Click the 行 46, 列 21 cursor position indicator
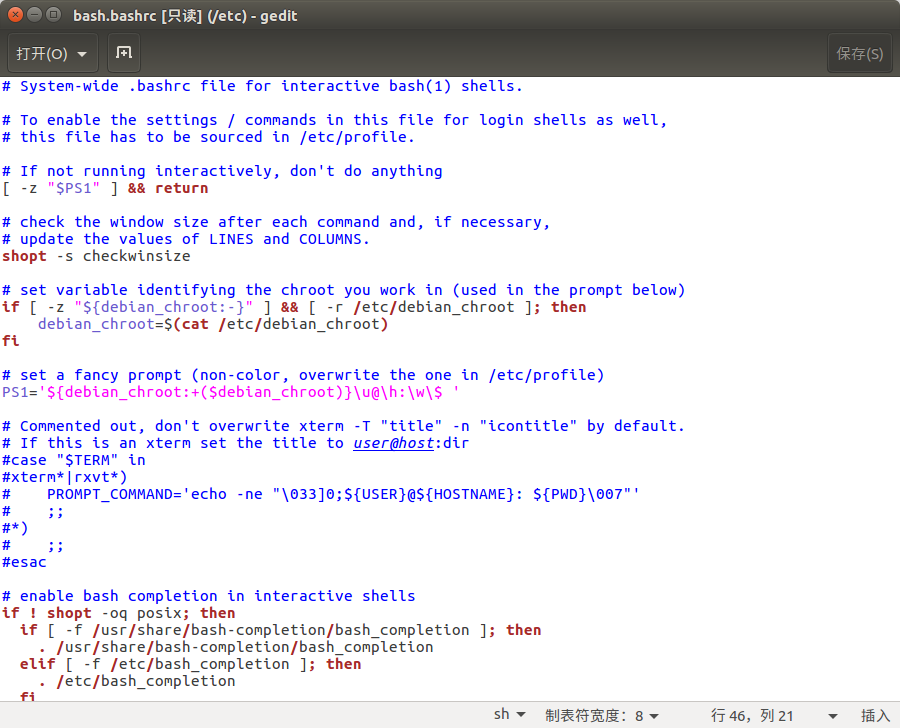Screen dimensions: 900x728 pyautogui.click(x=752, y=715)
